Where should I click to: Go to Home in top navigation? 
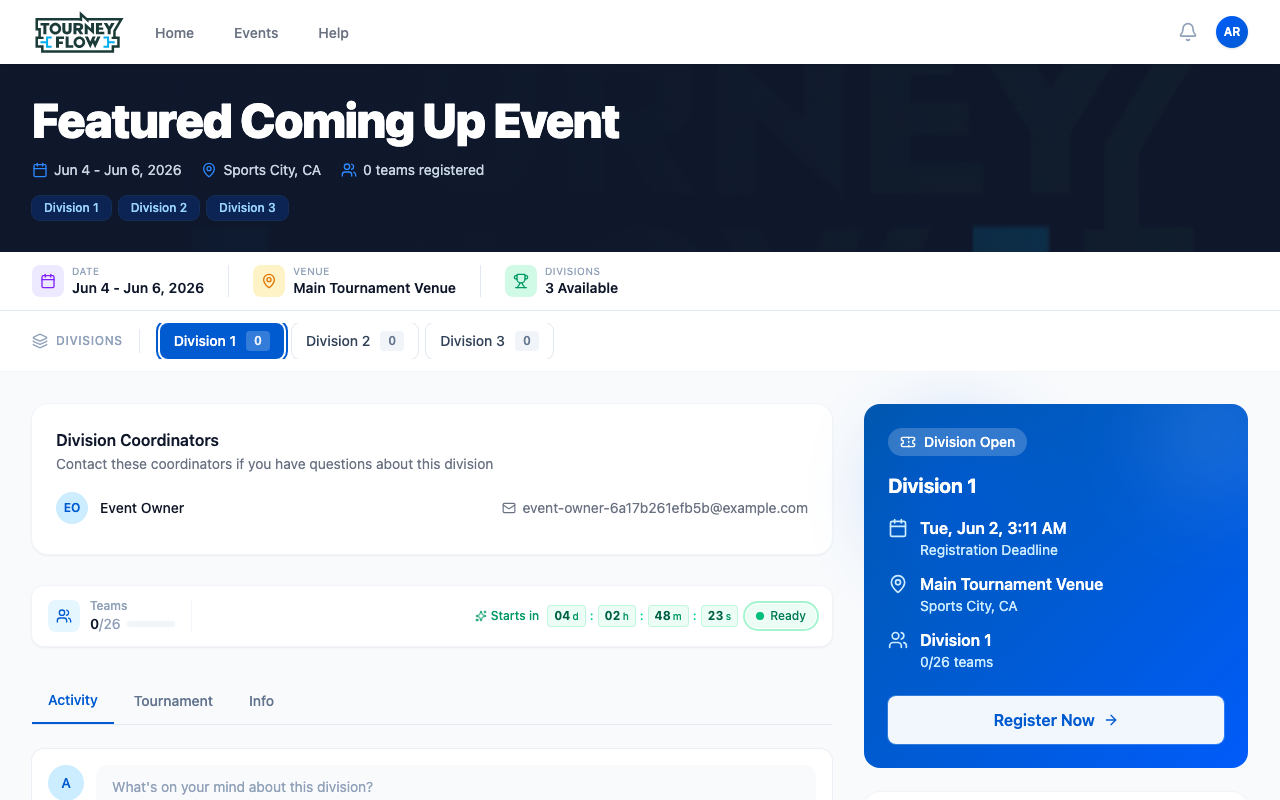pos(174,33)
